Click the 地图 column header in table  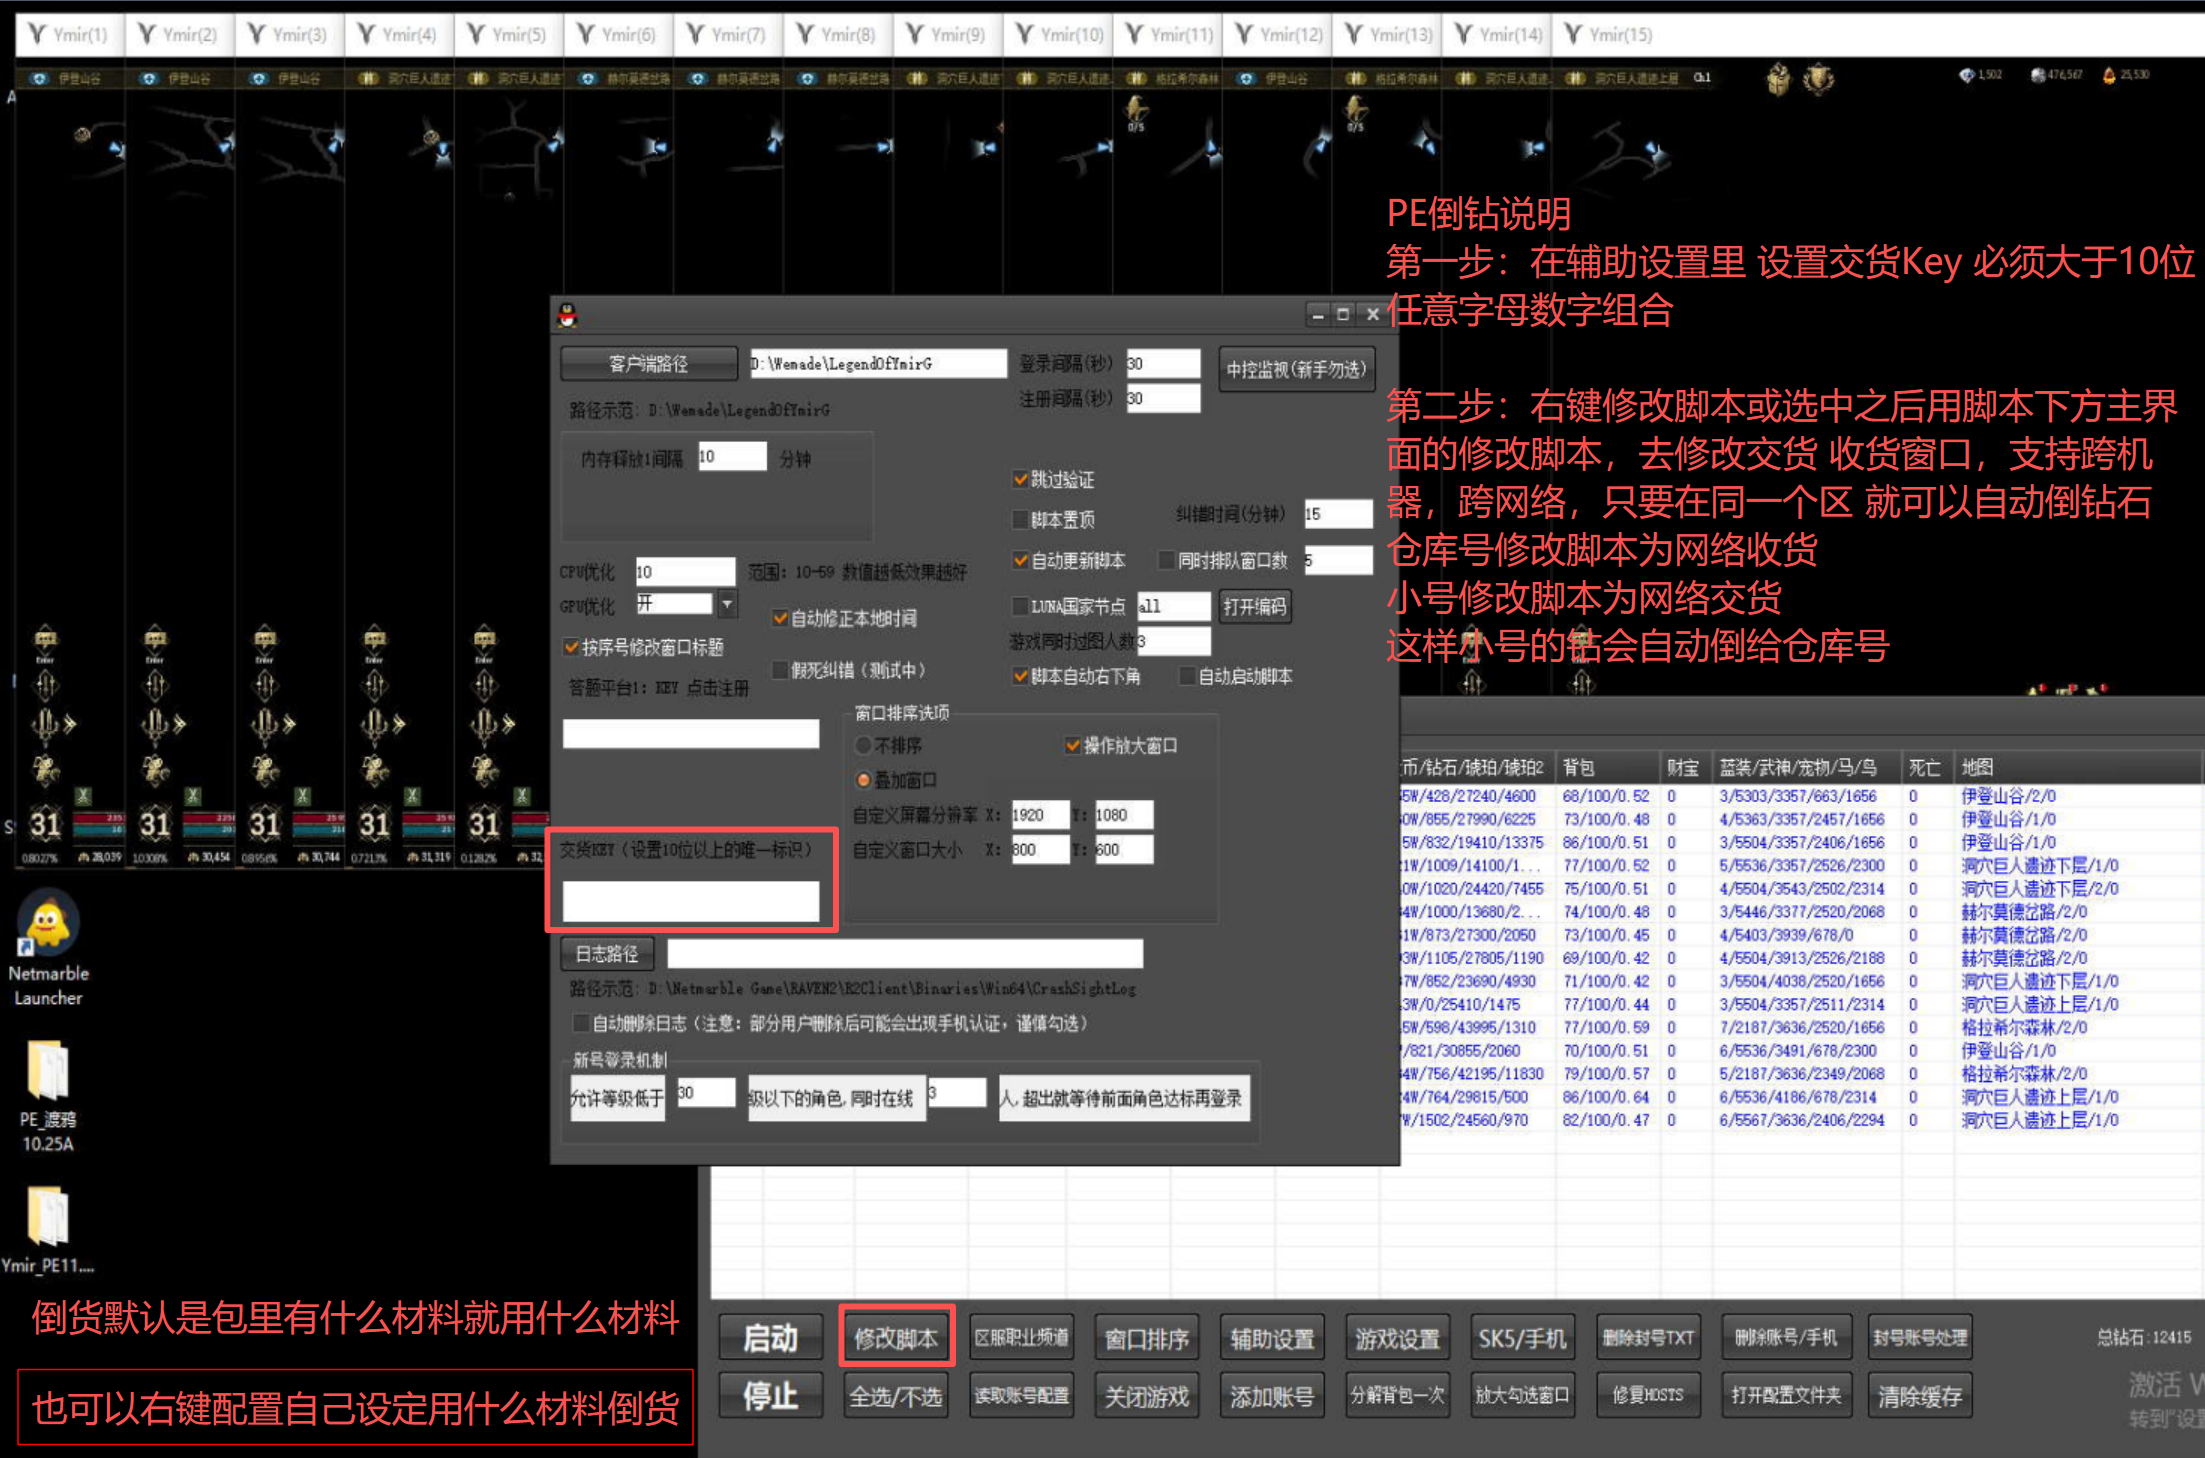pyautogui.click(x=1977, y=767)
